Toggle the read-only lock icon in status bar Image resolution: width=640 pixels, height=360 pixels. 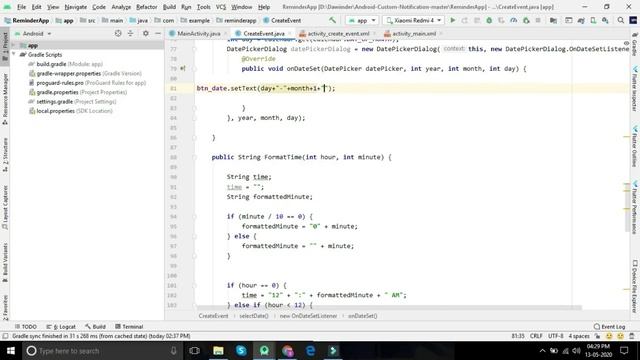[598, 336]
